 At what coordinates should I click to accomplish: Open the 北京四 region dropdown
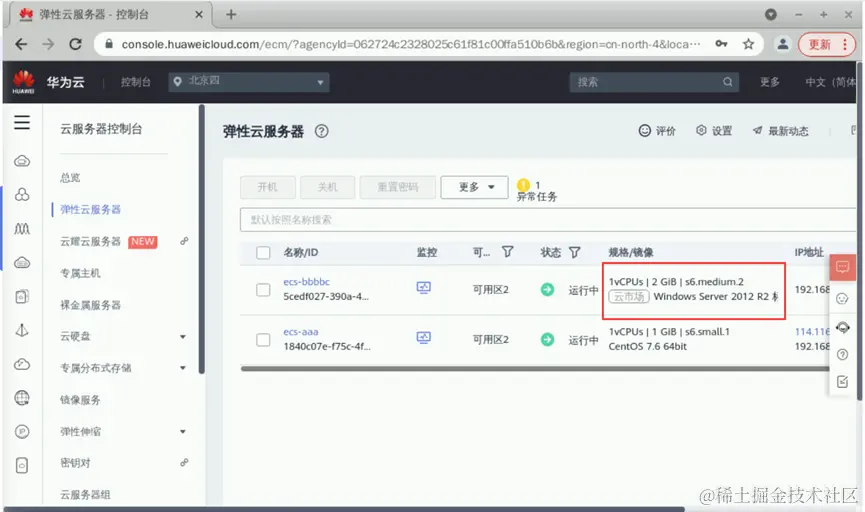(249, 82)
